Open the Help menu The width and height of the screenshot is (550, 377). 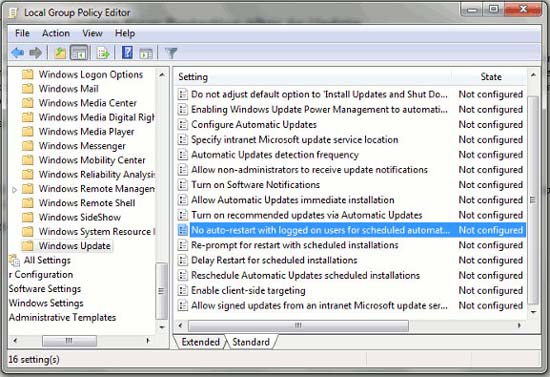[125, 33]
